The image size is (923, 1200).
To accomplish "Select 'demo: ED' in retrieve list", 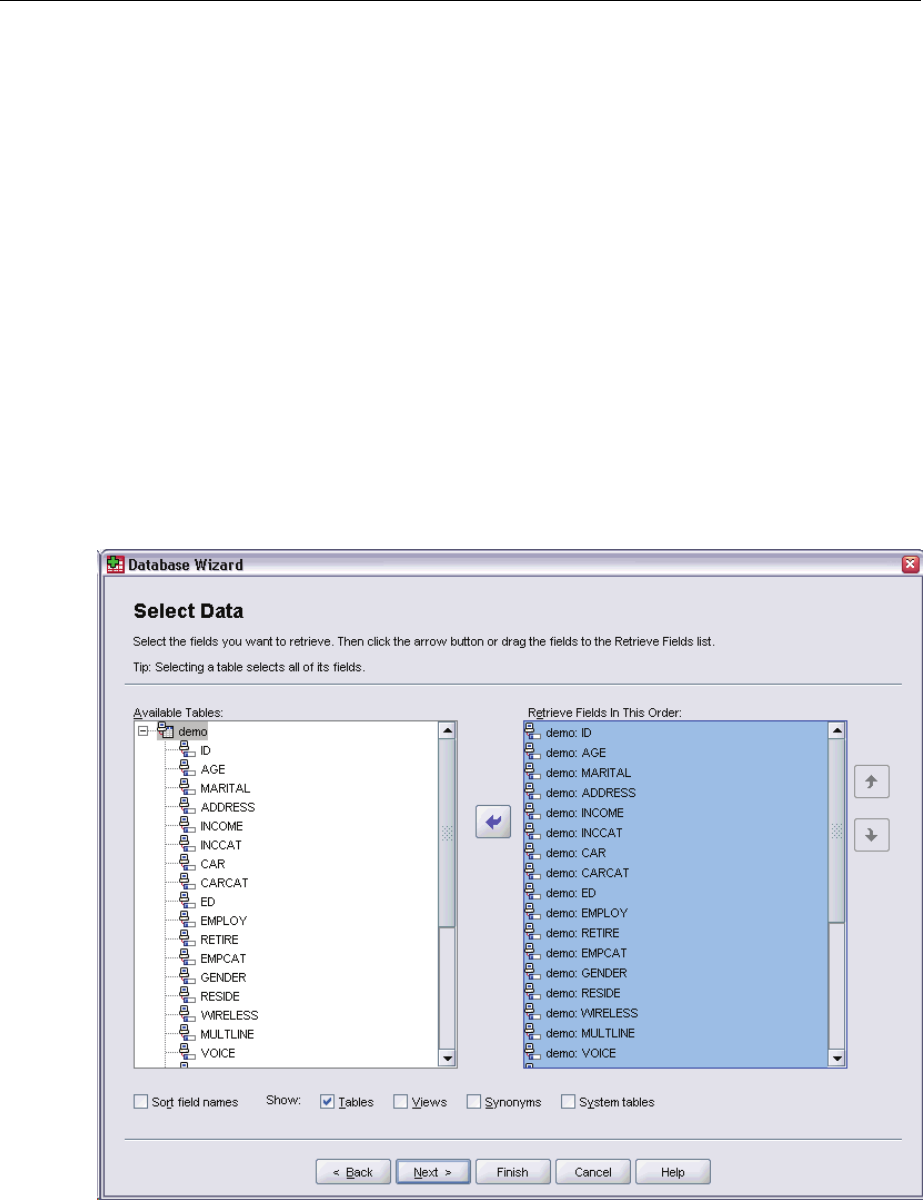I will pos(571,892).
